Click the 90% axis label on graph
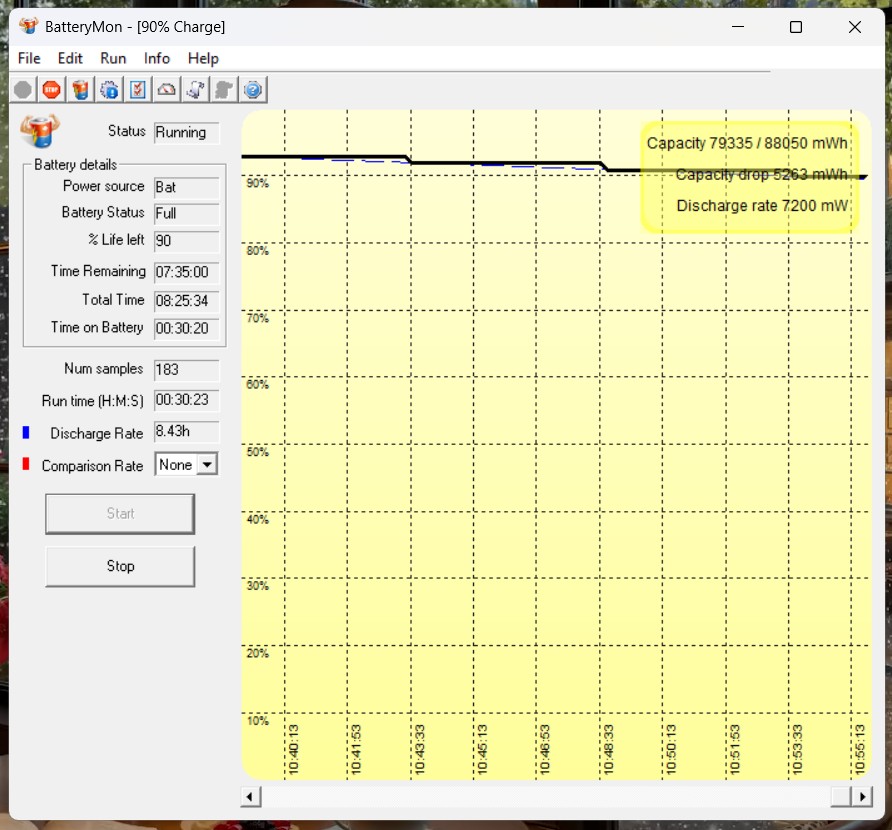Viewport: 892px width, 830px height. 258,183
